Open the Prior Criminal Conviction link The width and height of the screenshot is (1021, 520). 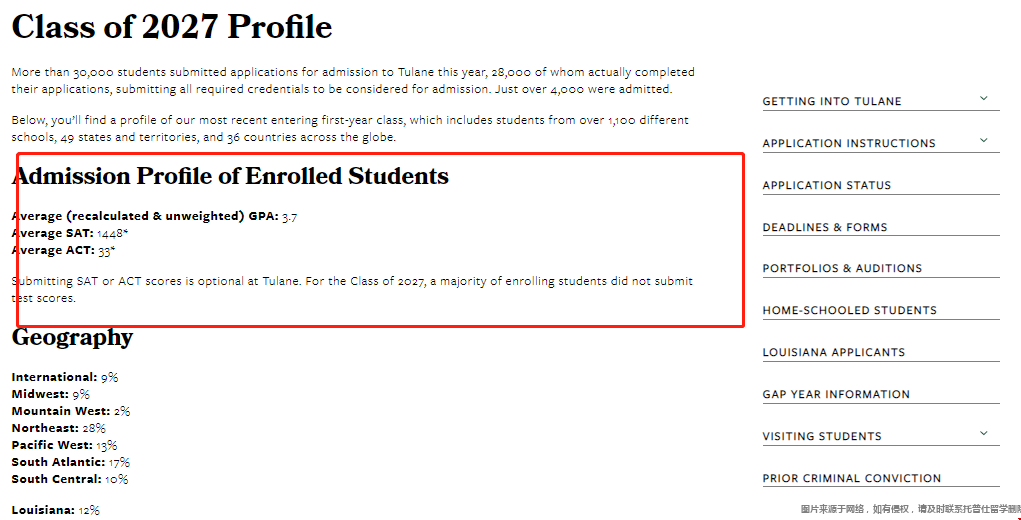coord(852,478)
